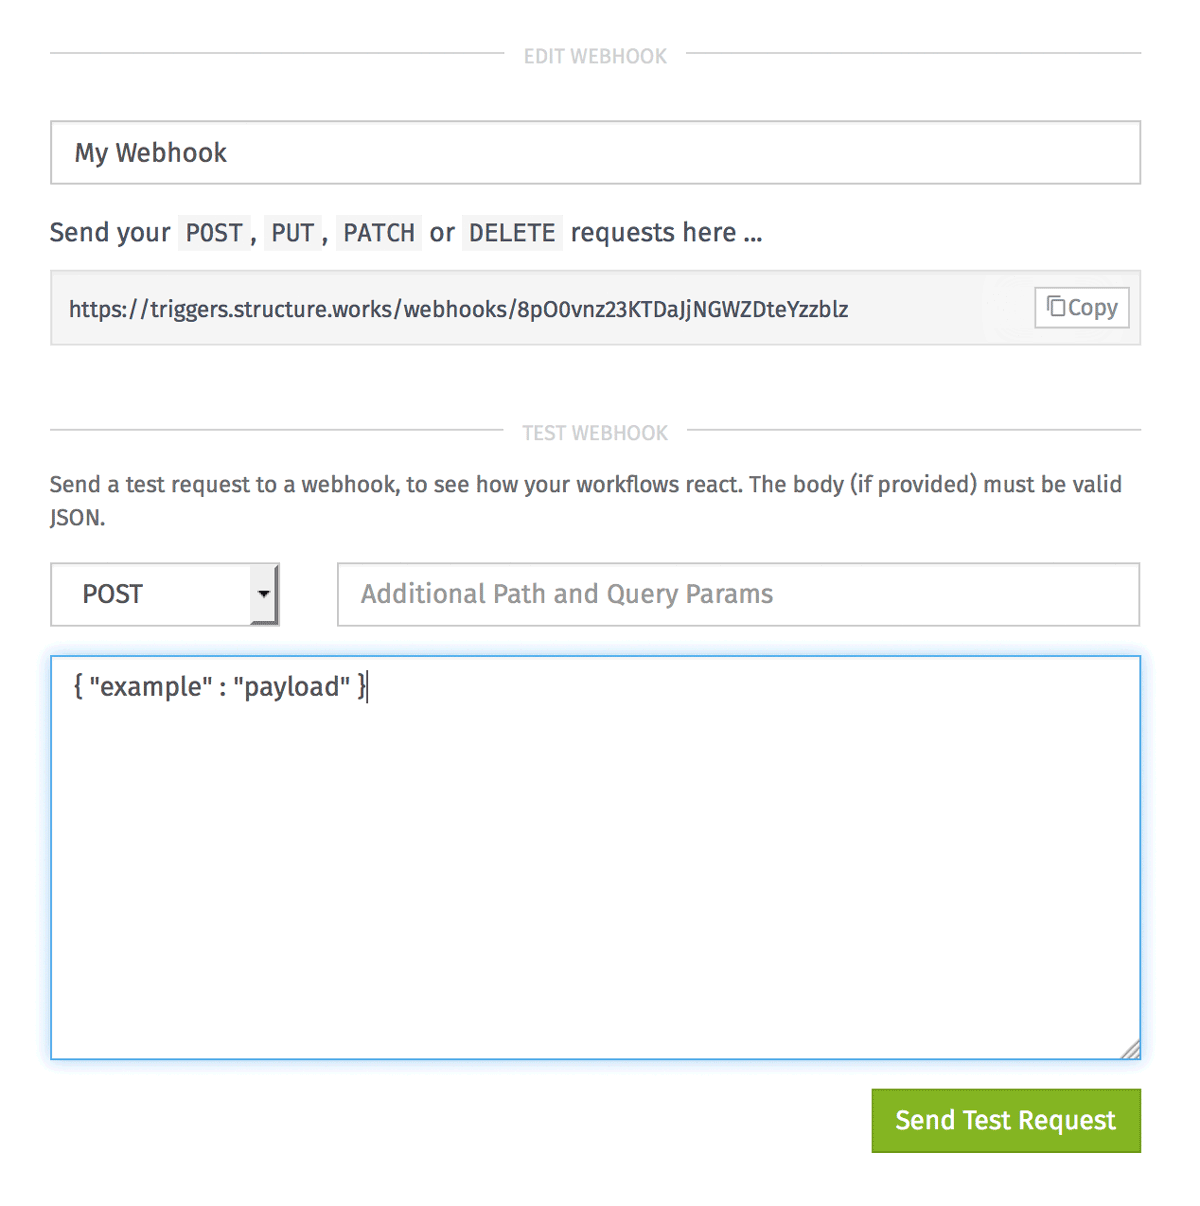
Task: Click the POST method code label
Action: click(214, 233)
